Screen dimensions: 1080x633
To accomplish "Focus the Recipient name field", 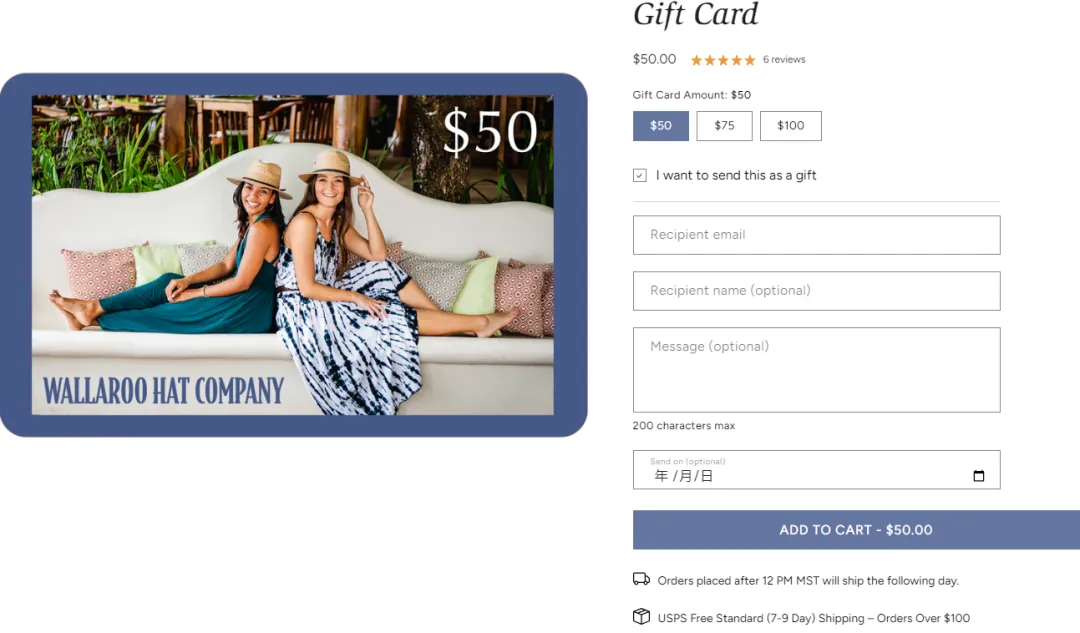I will [x=816, y=291].
